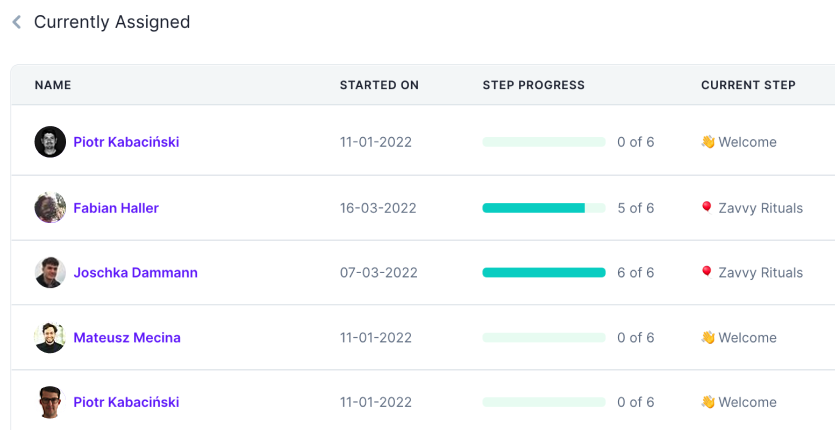Viewport: 835px width, 430px height.
Task: Open Fabian Haller's profile link
Action: (116, 208)
